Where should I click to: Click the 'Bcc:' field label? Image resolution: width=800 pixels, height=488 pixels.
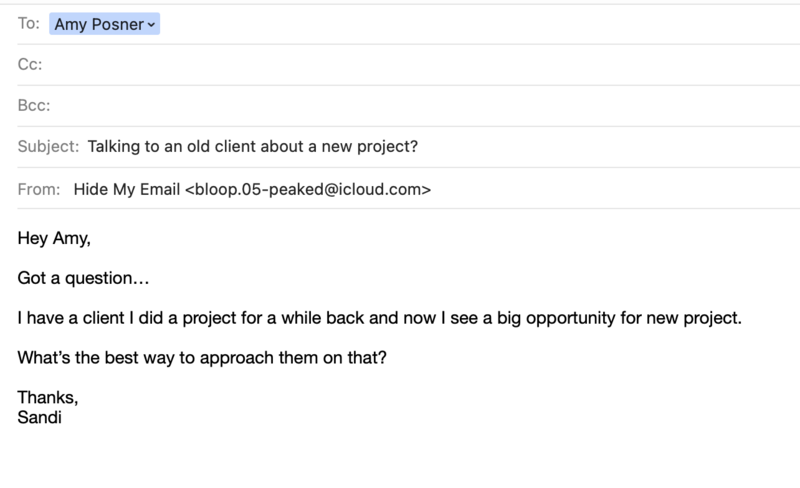pos(34,105)
